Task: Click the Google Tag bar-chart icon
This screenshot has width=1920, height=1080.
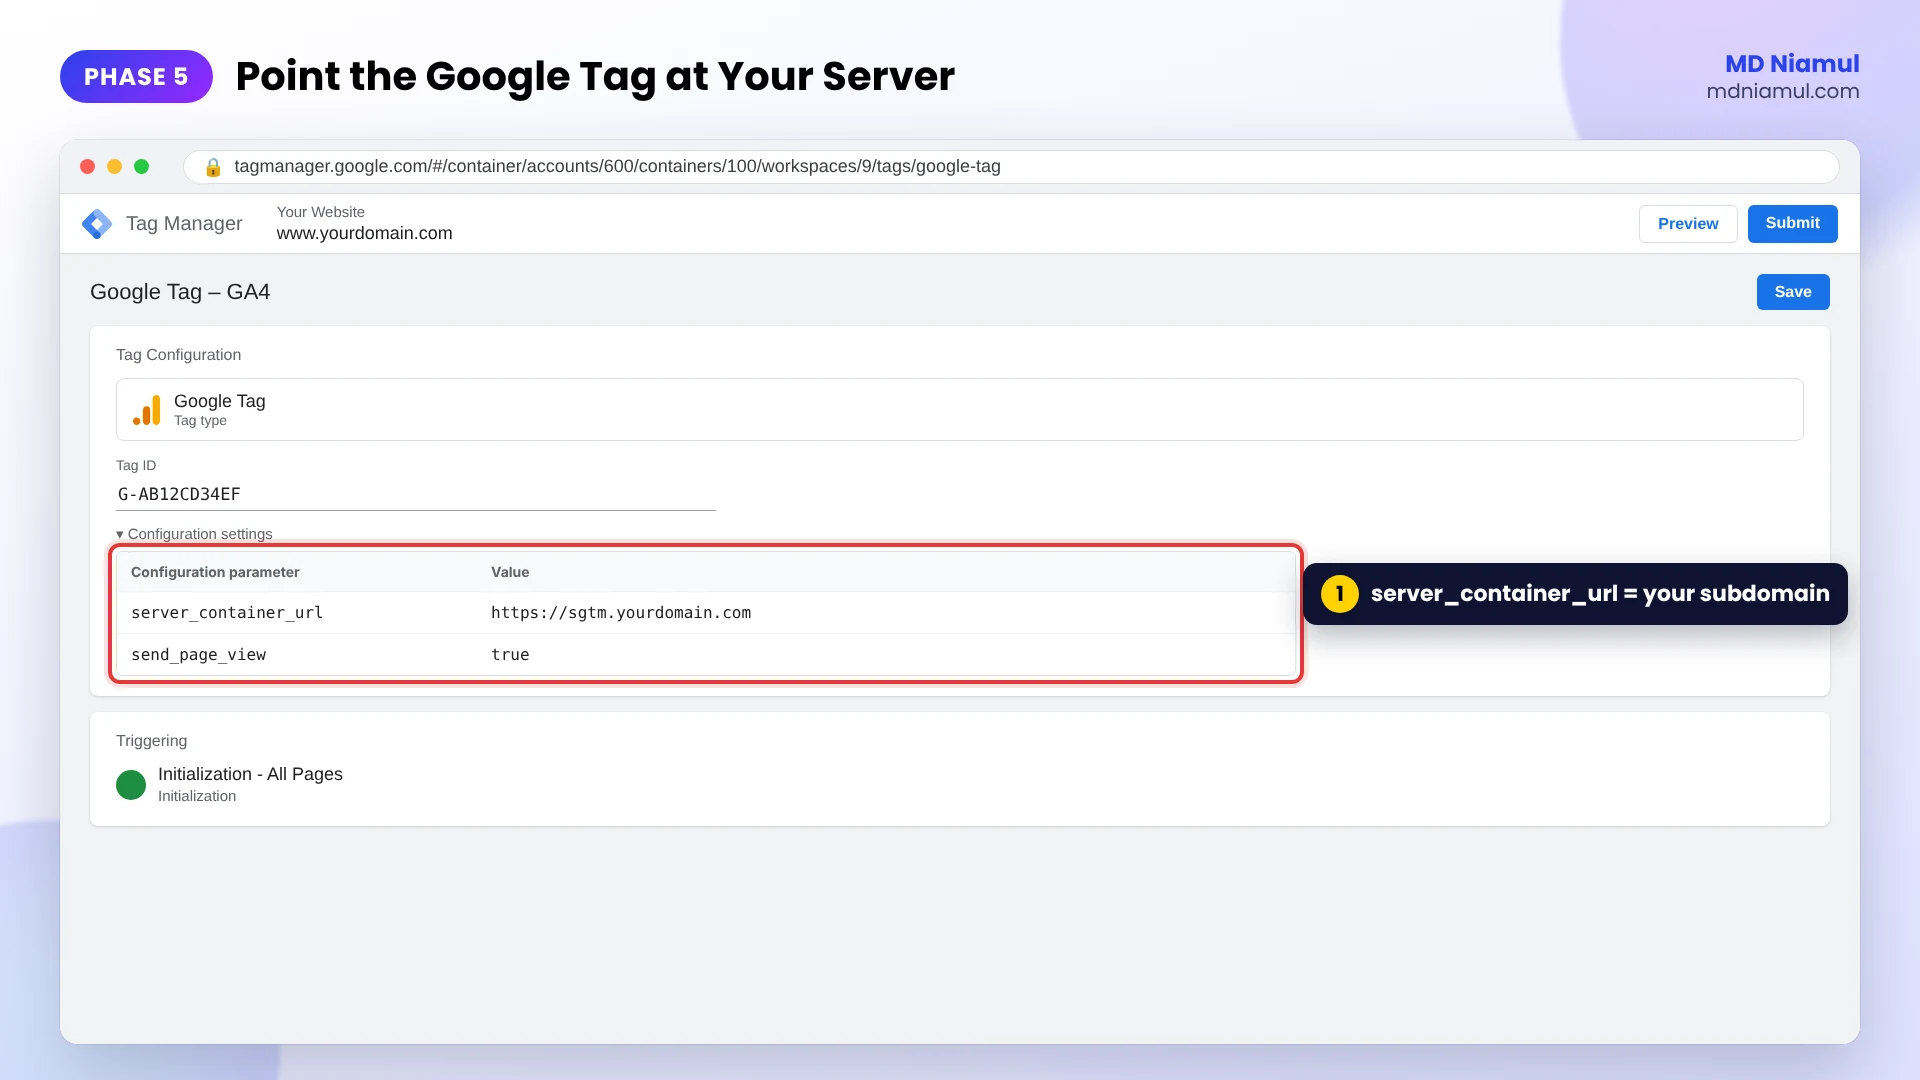Action: 147,410
